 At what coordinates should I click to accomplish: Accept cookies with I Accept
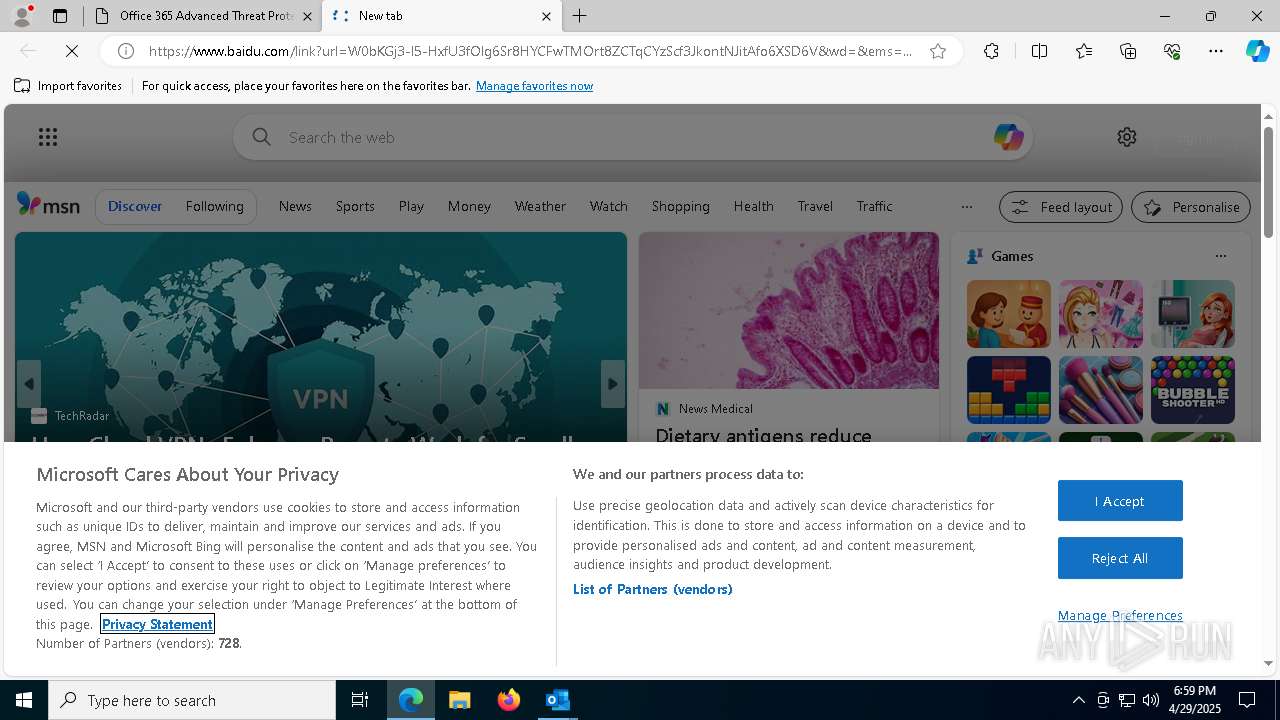pyautogui.click(x=1120, y=501)
